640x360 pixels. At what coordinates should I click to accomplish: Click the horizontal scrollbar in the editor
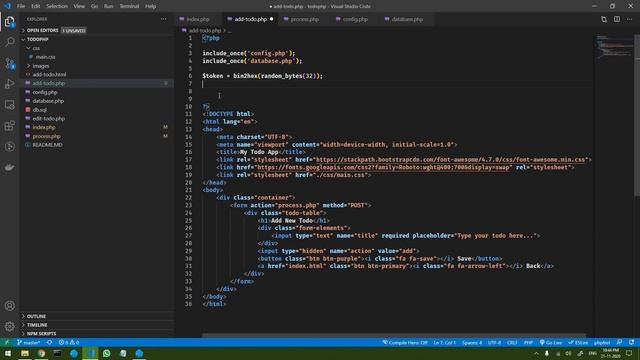[394, 336]
